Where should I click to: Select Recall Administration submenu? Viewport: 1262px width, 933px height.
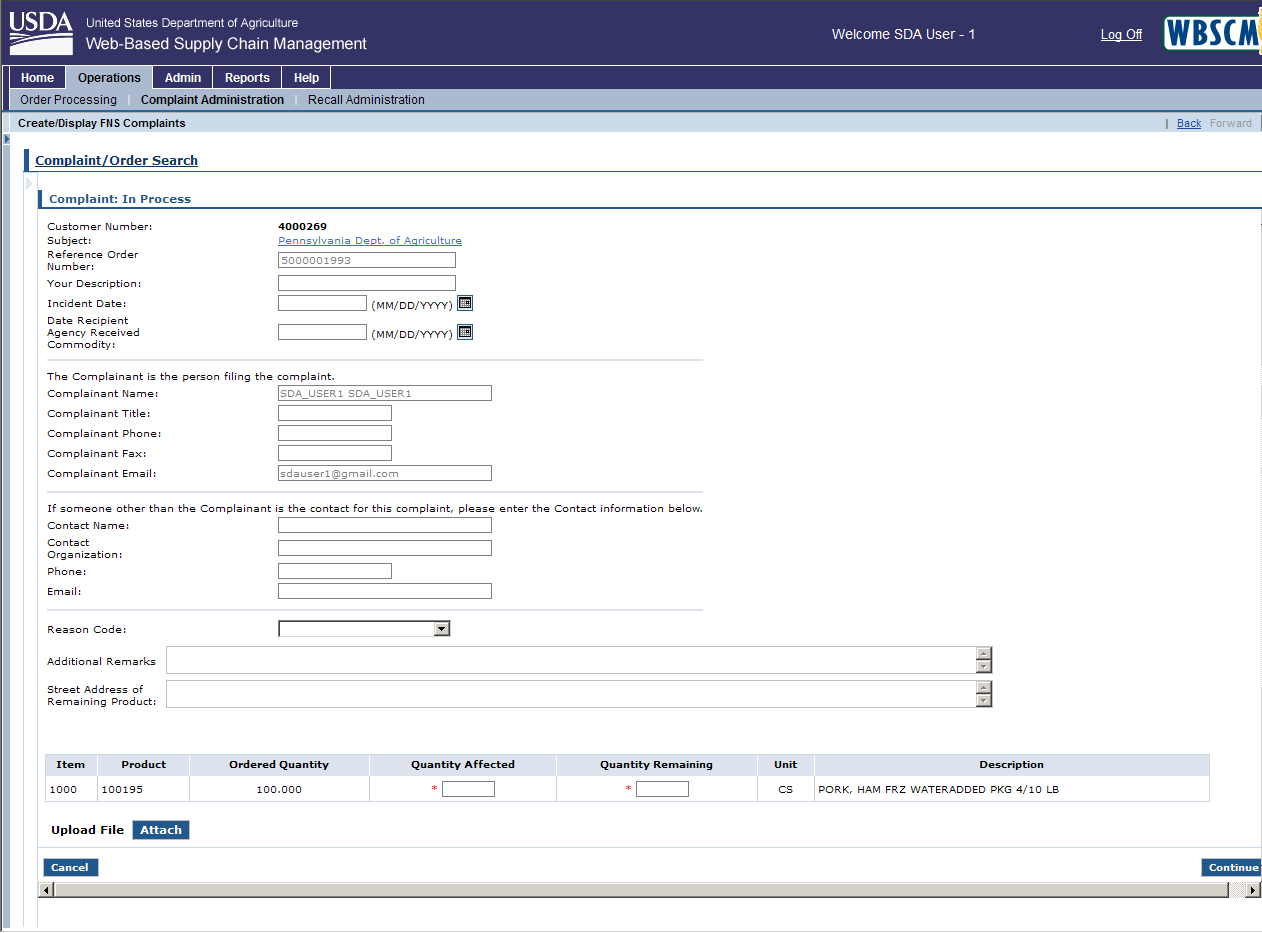point(366,100)
